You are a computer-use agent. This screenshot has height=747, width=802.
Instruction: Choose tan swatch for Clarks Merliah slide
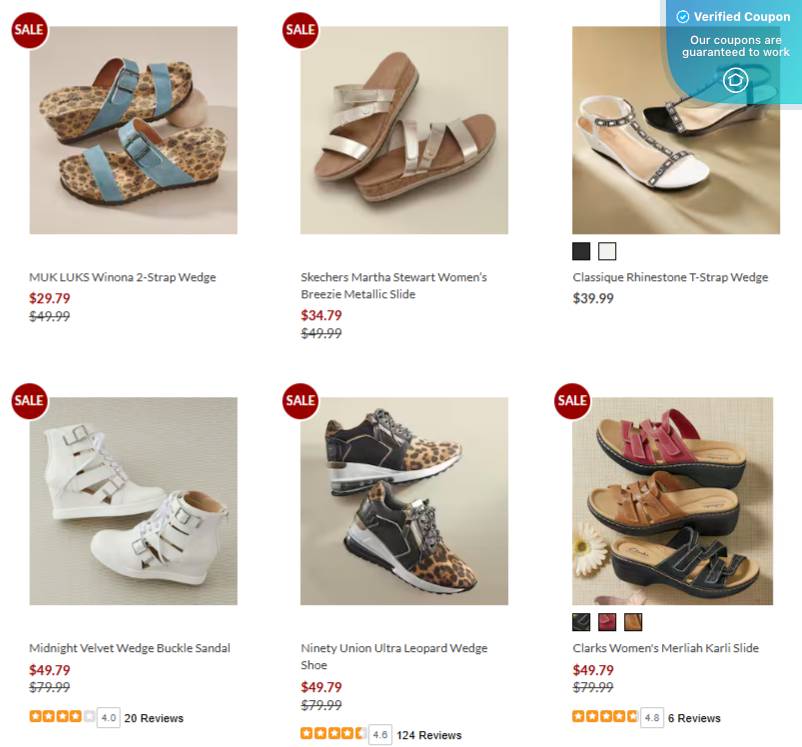pyautogui.click(x=633, y=622)
